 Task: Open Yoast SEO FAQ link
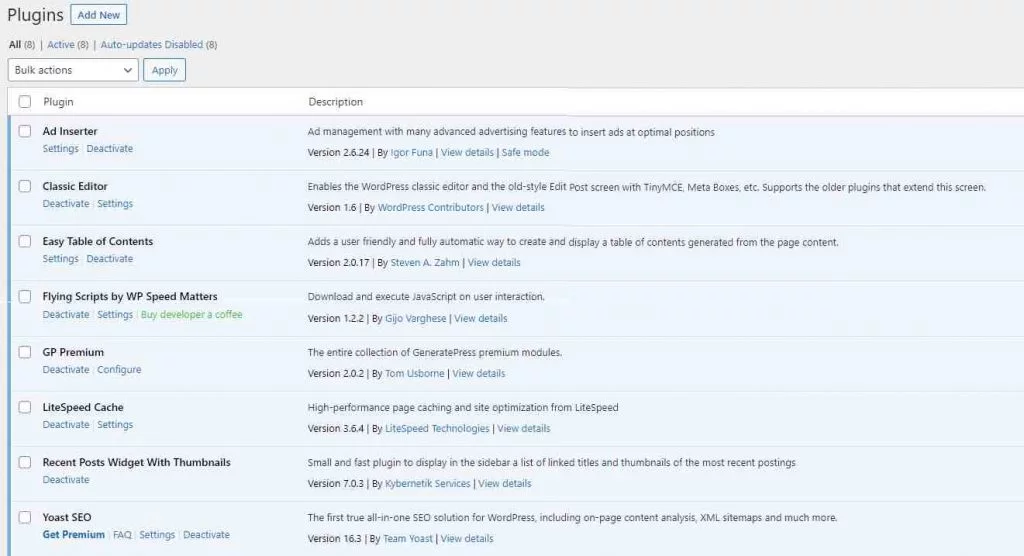point(122,534)
